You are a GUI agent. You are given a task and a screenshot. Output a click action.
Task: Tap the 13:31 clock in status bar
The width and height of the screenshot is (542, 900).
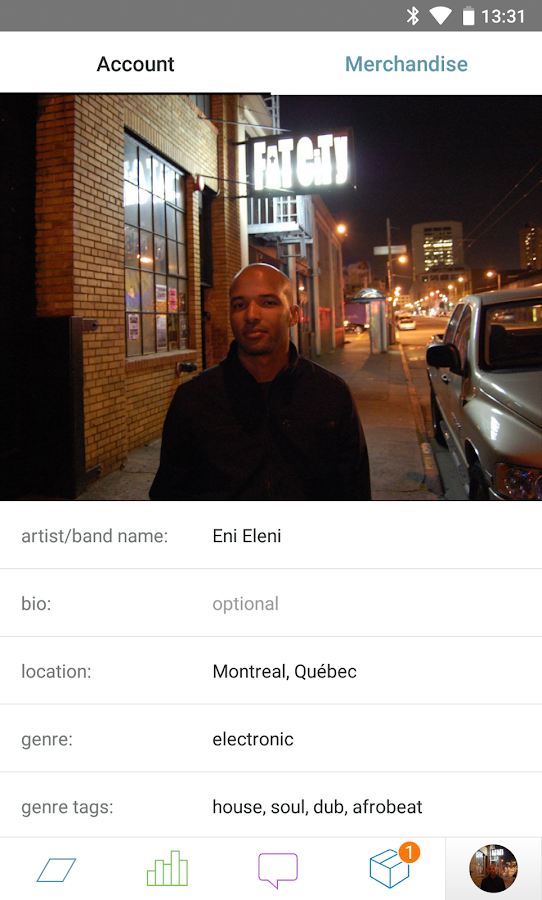[x=503, y=16]
